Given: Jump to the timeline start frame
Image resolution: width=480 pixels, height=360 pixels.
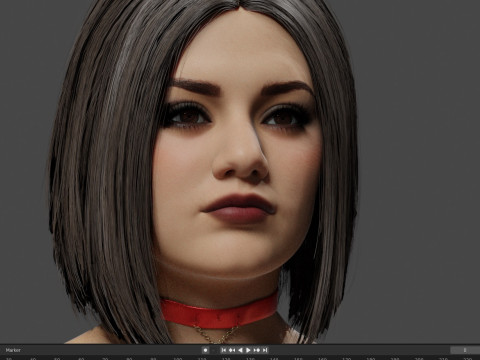Looking at the screenshot, I should 224,350.
